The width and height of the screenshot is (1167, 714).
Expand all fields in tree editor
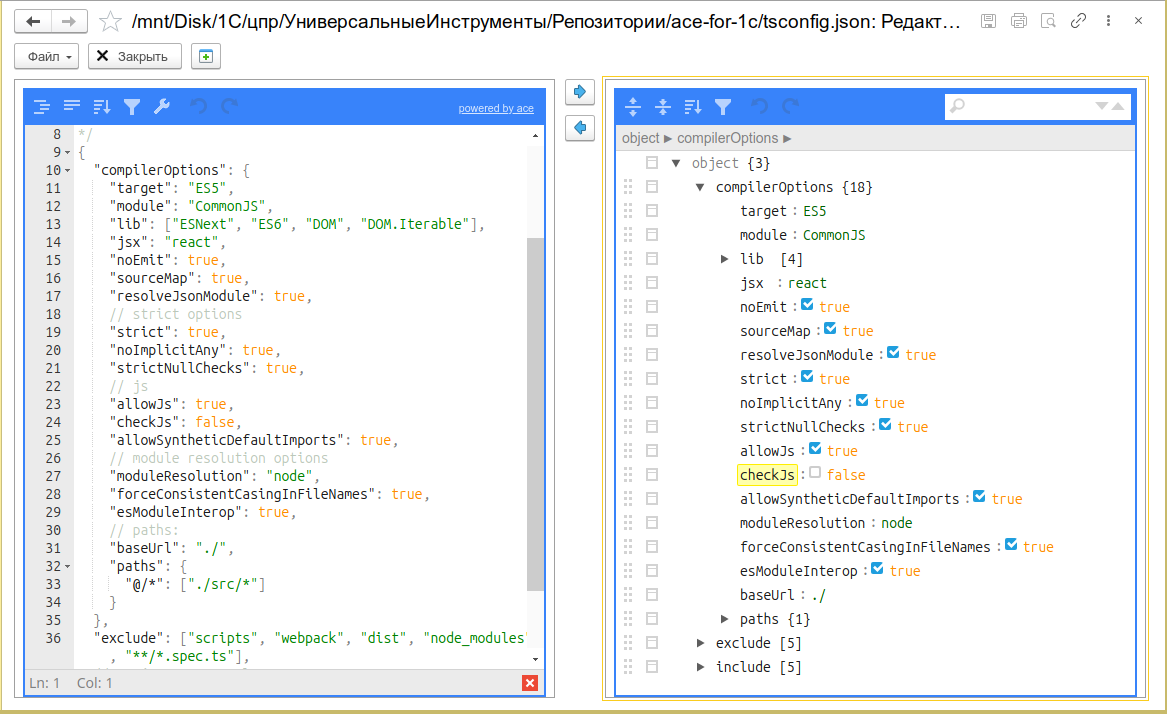(633, 107)
